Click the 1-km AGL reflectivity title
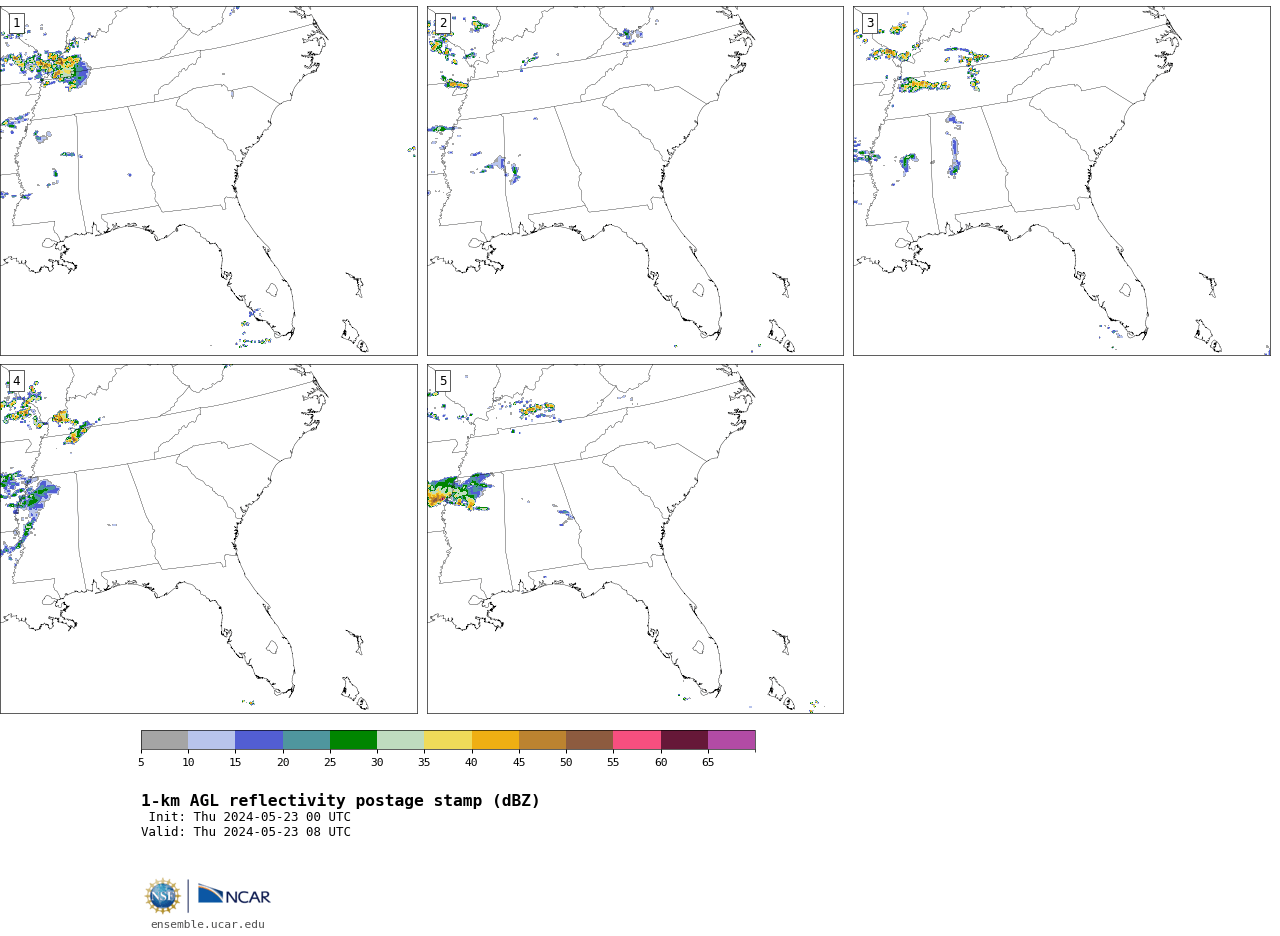 pyautogui.click(x=340, y=801)
